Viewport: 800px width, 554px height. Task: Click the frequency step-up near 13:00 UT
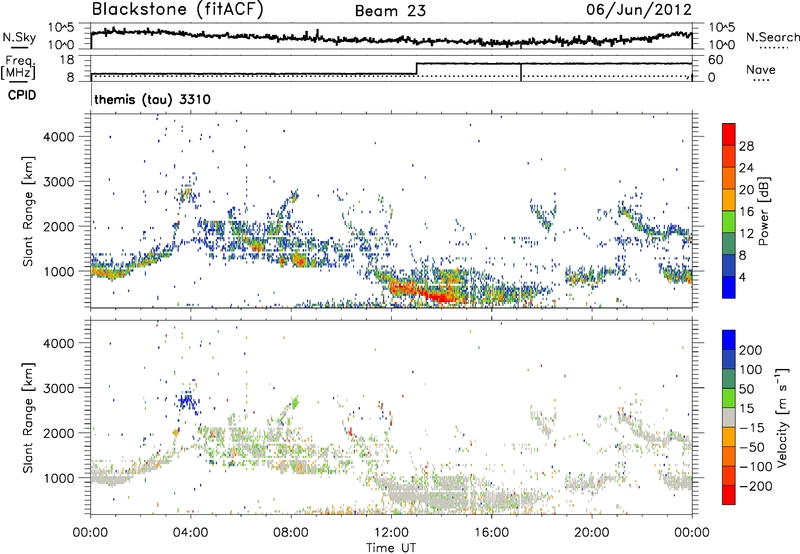pos(417,69)
